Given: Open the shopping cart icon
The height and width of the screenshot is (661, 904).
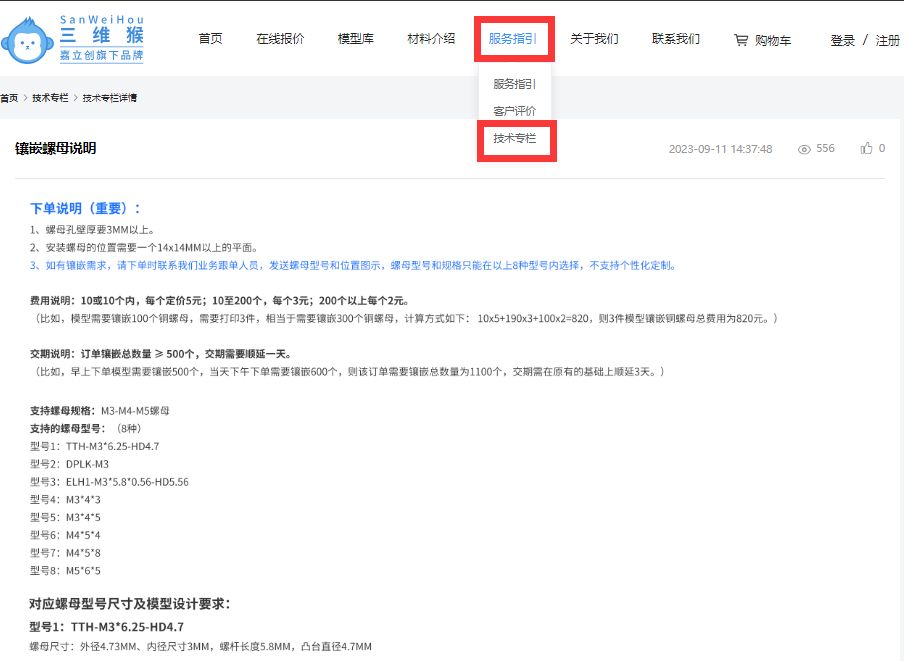Looking at the screenshot, I should 740,38.
